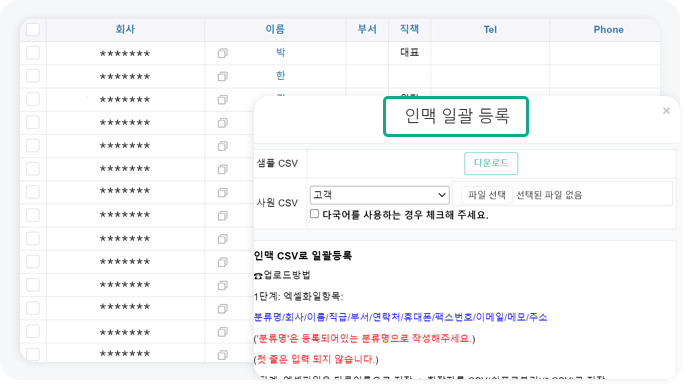Open the contact named 한
The image size is (685, 386).
280,76
